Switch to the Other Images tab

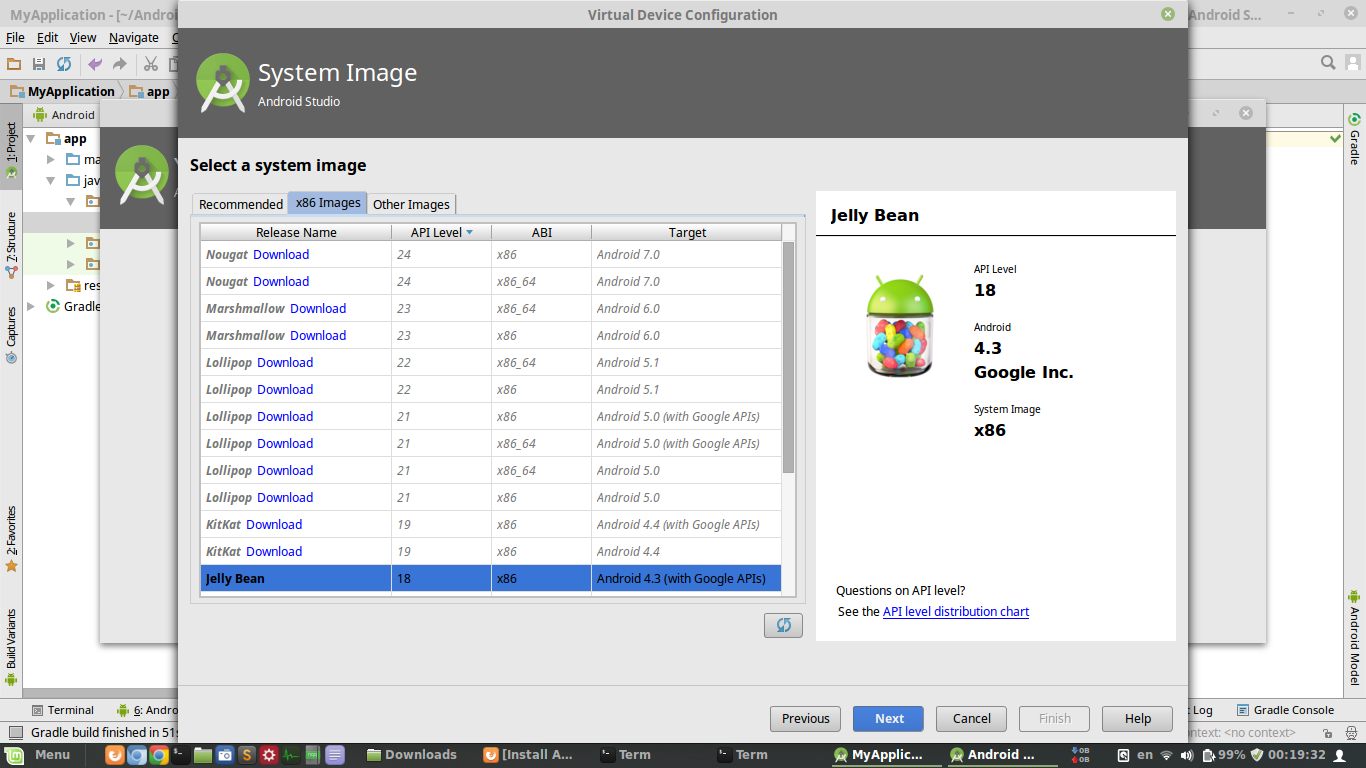coord(411,204)
